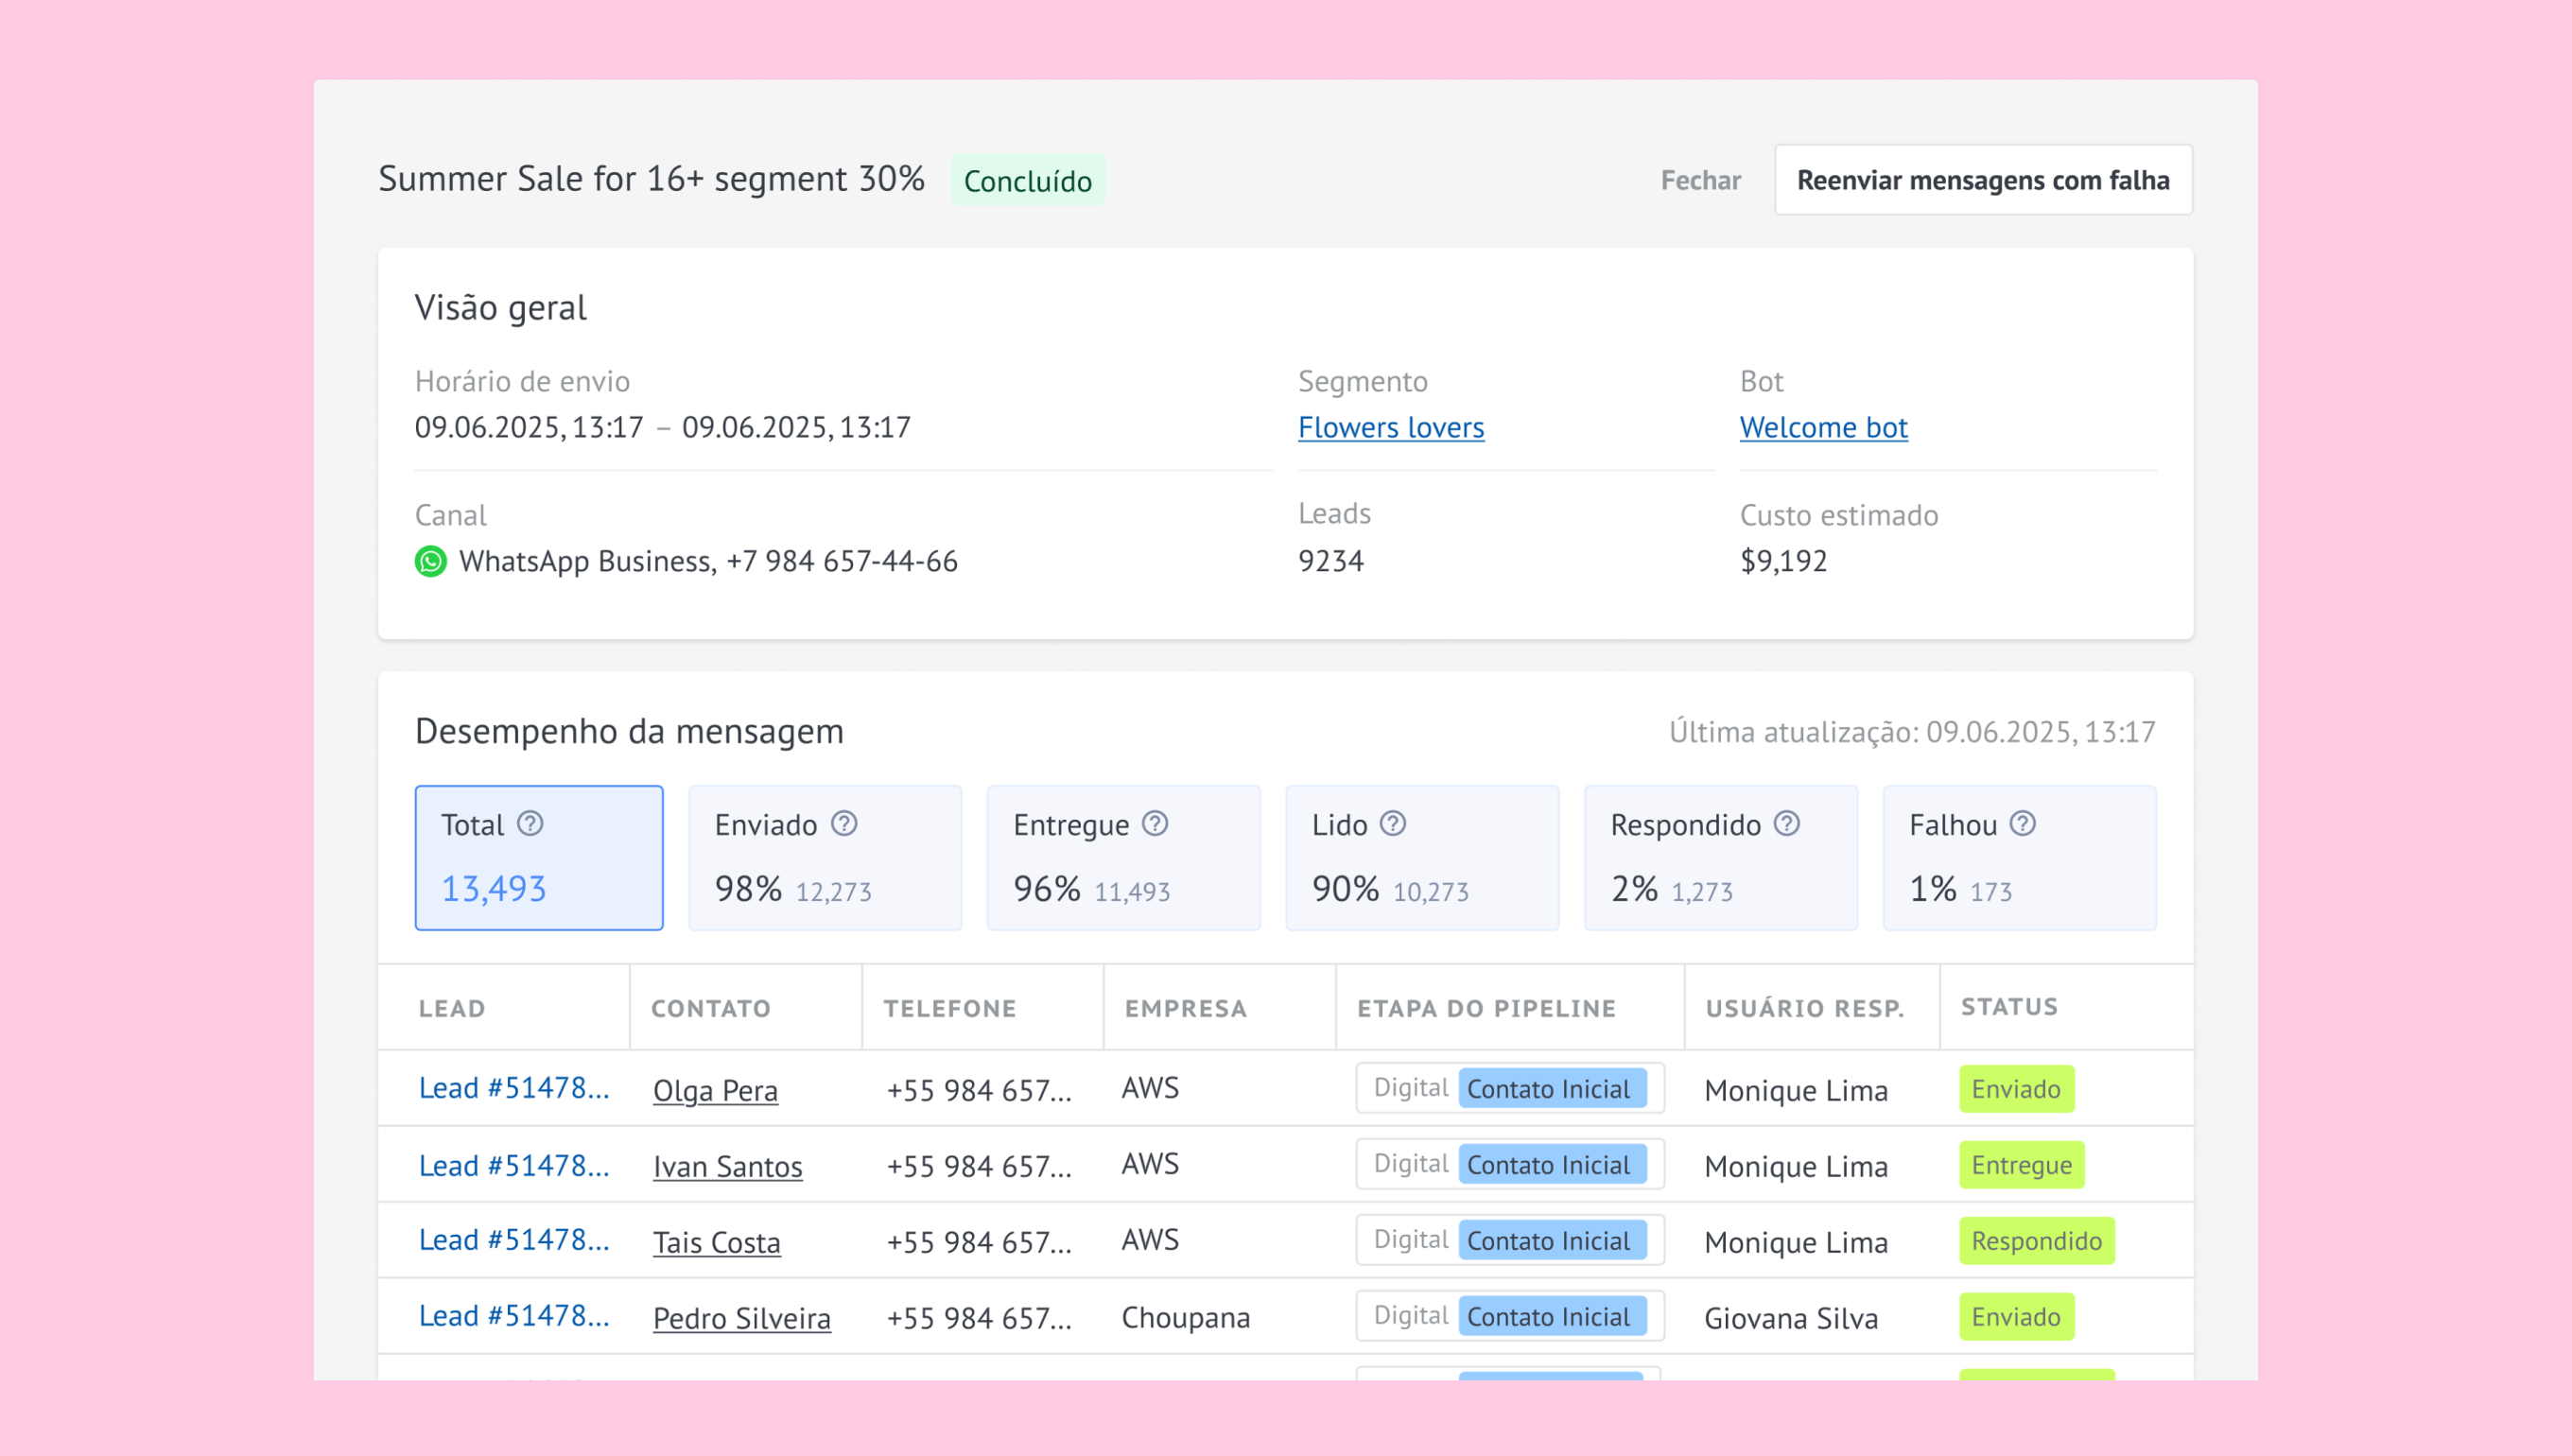The image size is (2572, 1456).
Task: Open contact Ivan Santos
Action: (727, 1166)
